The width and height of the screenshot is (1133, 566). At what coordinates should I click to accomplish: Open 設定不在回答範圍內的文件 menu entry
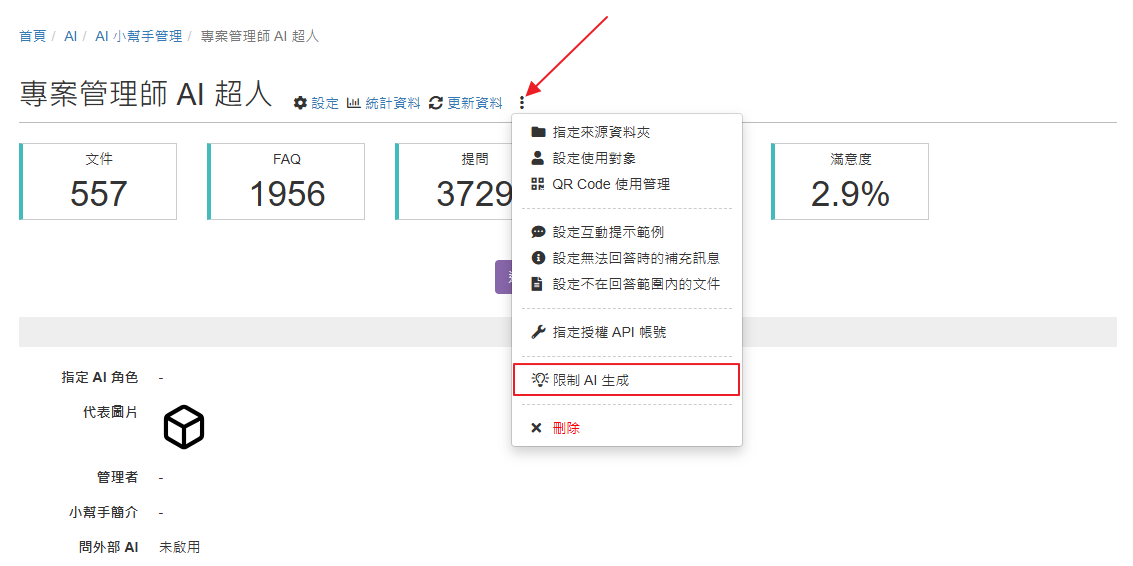[x=636, y=284]
